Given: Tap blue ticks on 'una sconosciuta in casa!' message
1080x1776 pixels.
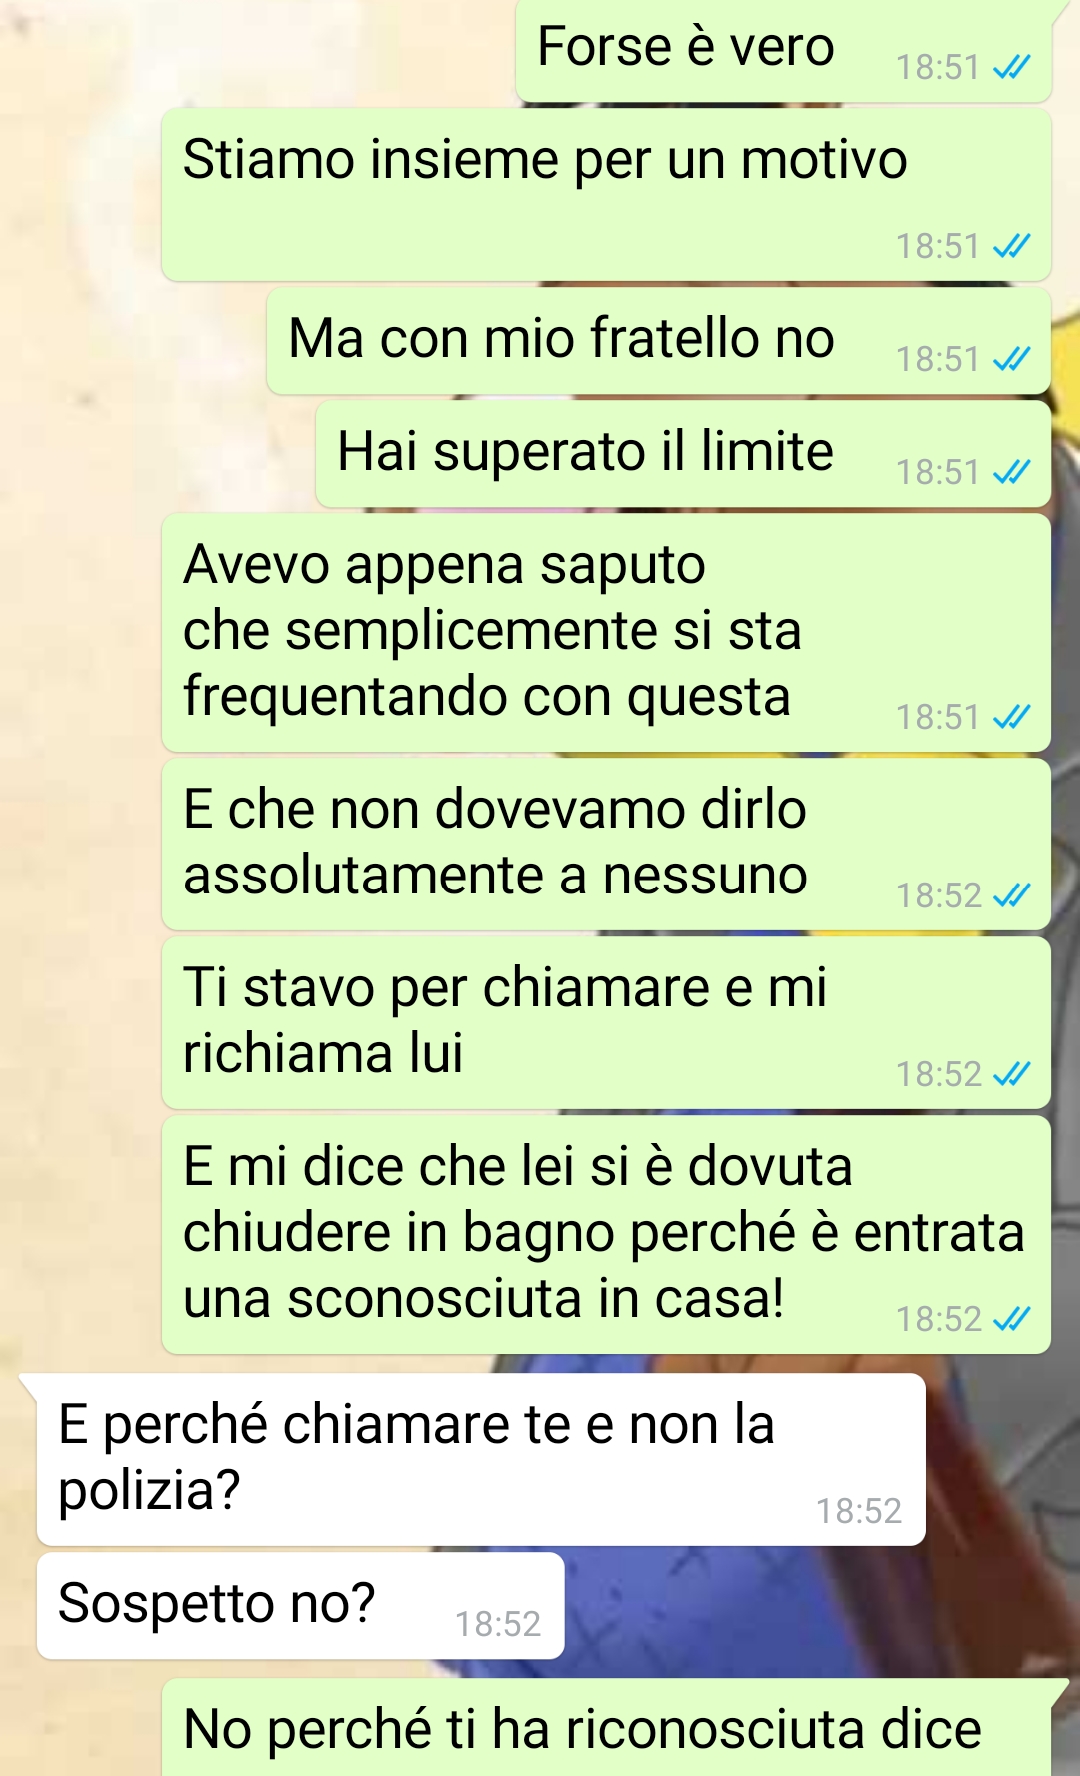Looking at the screenshot, I should pyautogui.click(x=1011, y=1319).
